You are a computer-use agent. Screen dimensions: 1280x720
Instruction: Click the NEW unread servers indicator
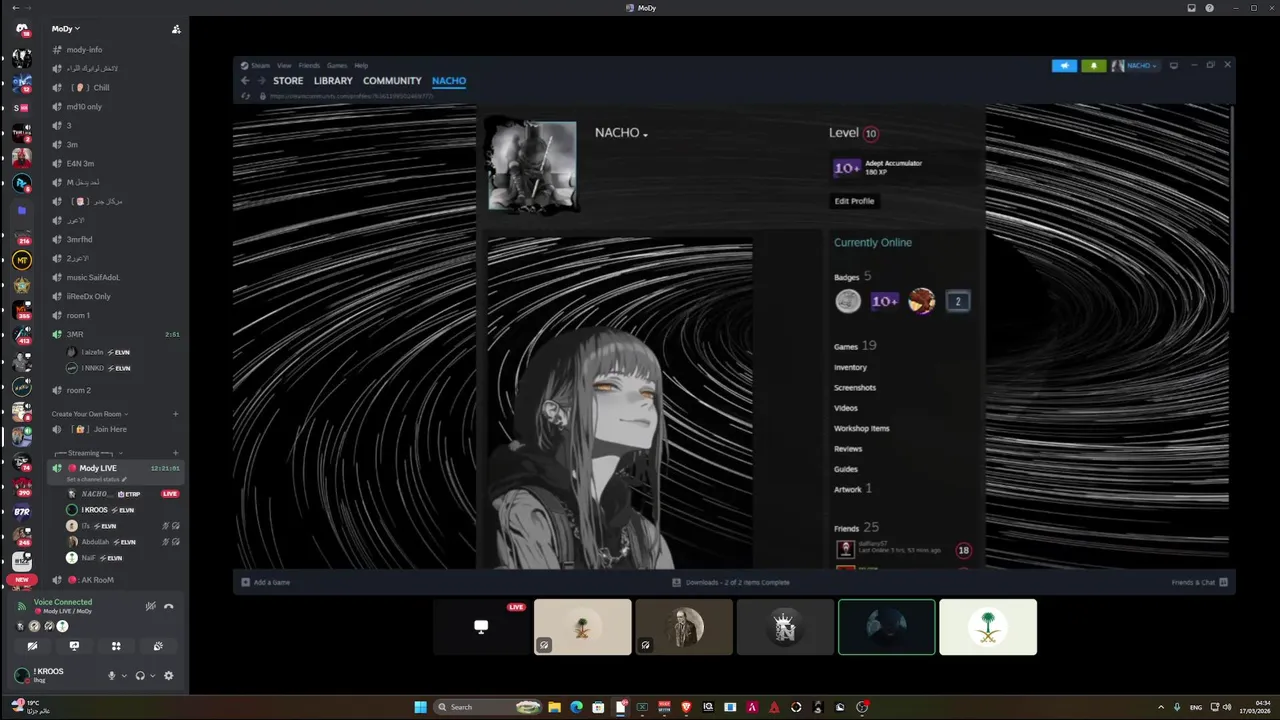(21, 580)
